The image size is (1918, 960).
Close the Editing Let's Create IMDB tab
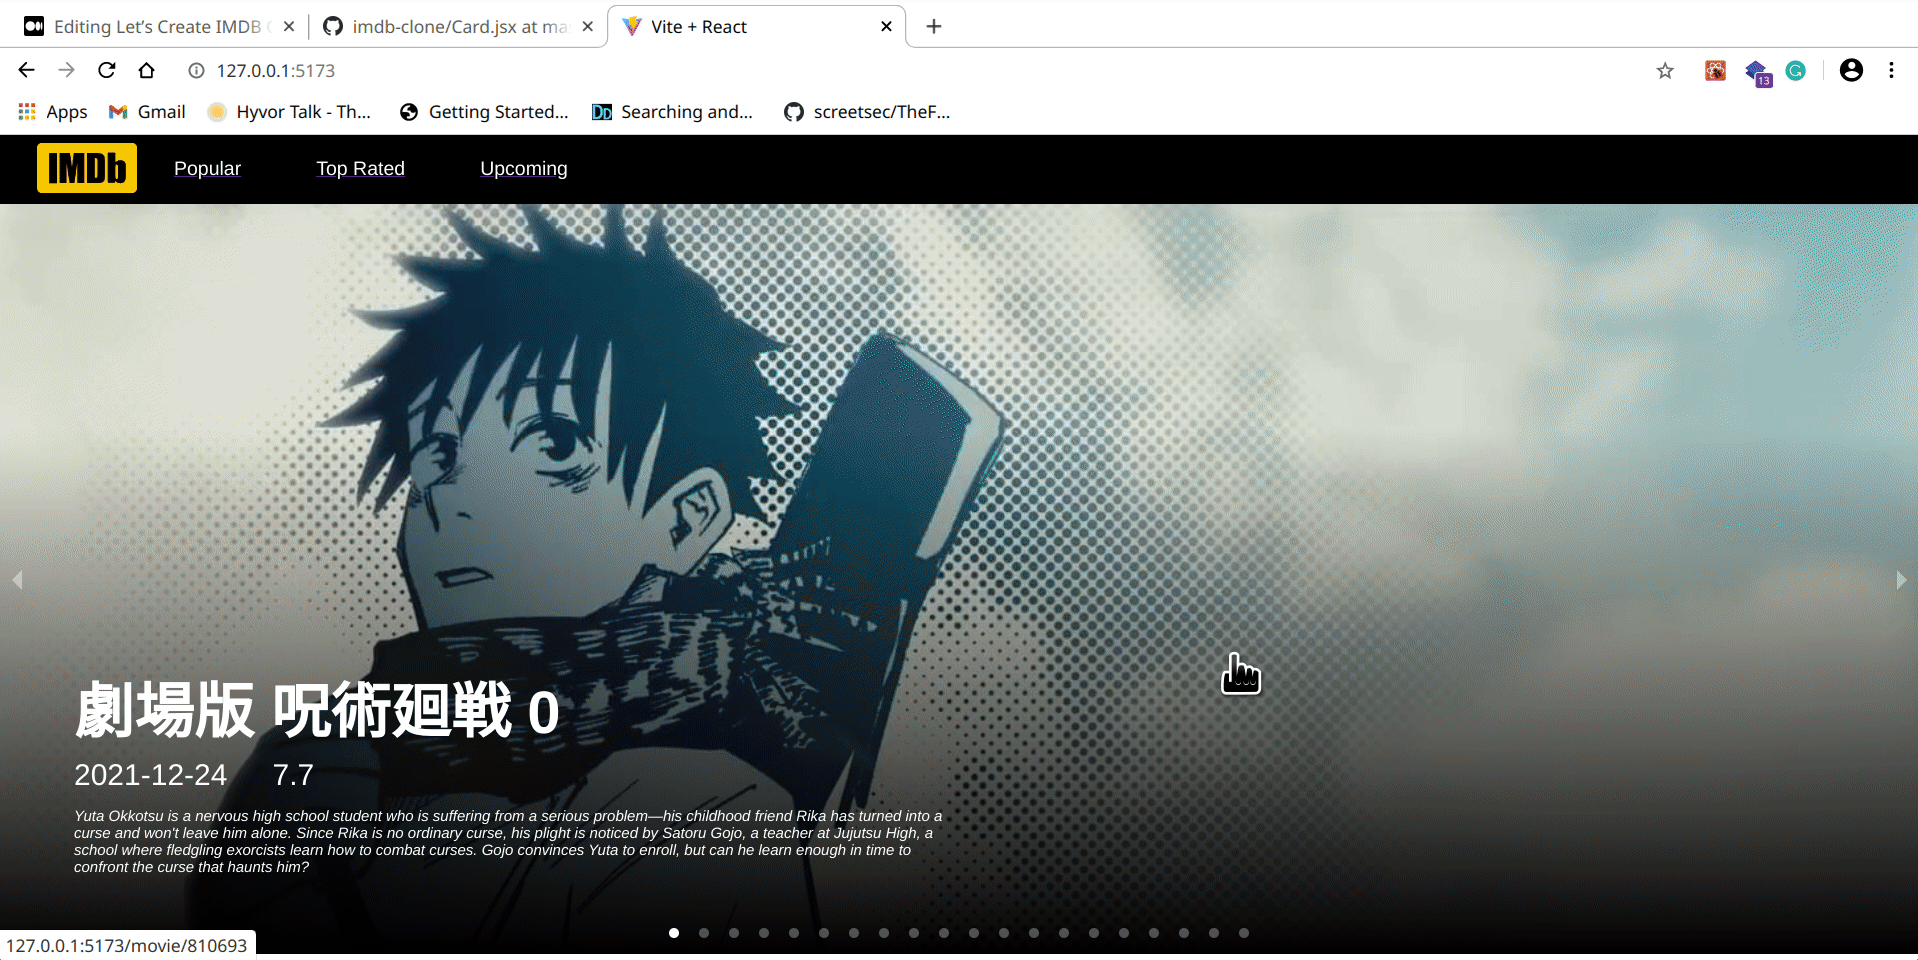[289, 26]
